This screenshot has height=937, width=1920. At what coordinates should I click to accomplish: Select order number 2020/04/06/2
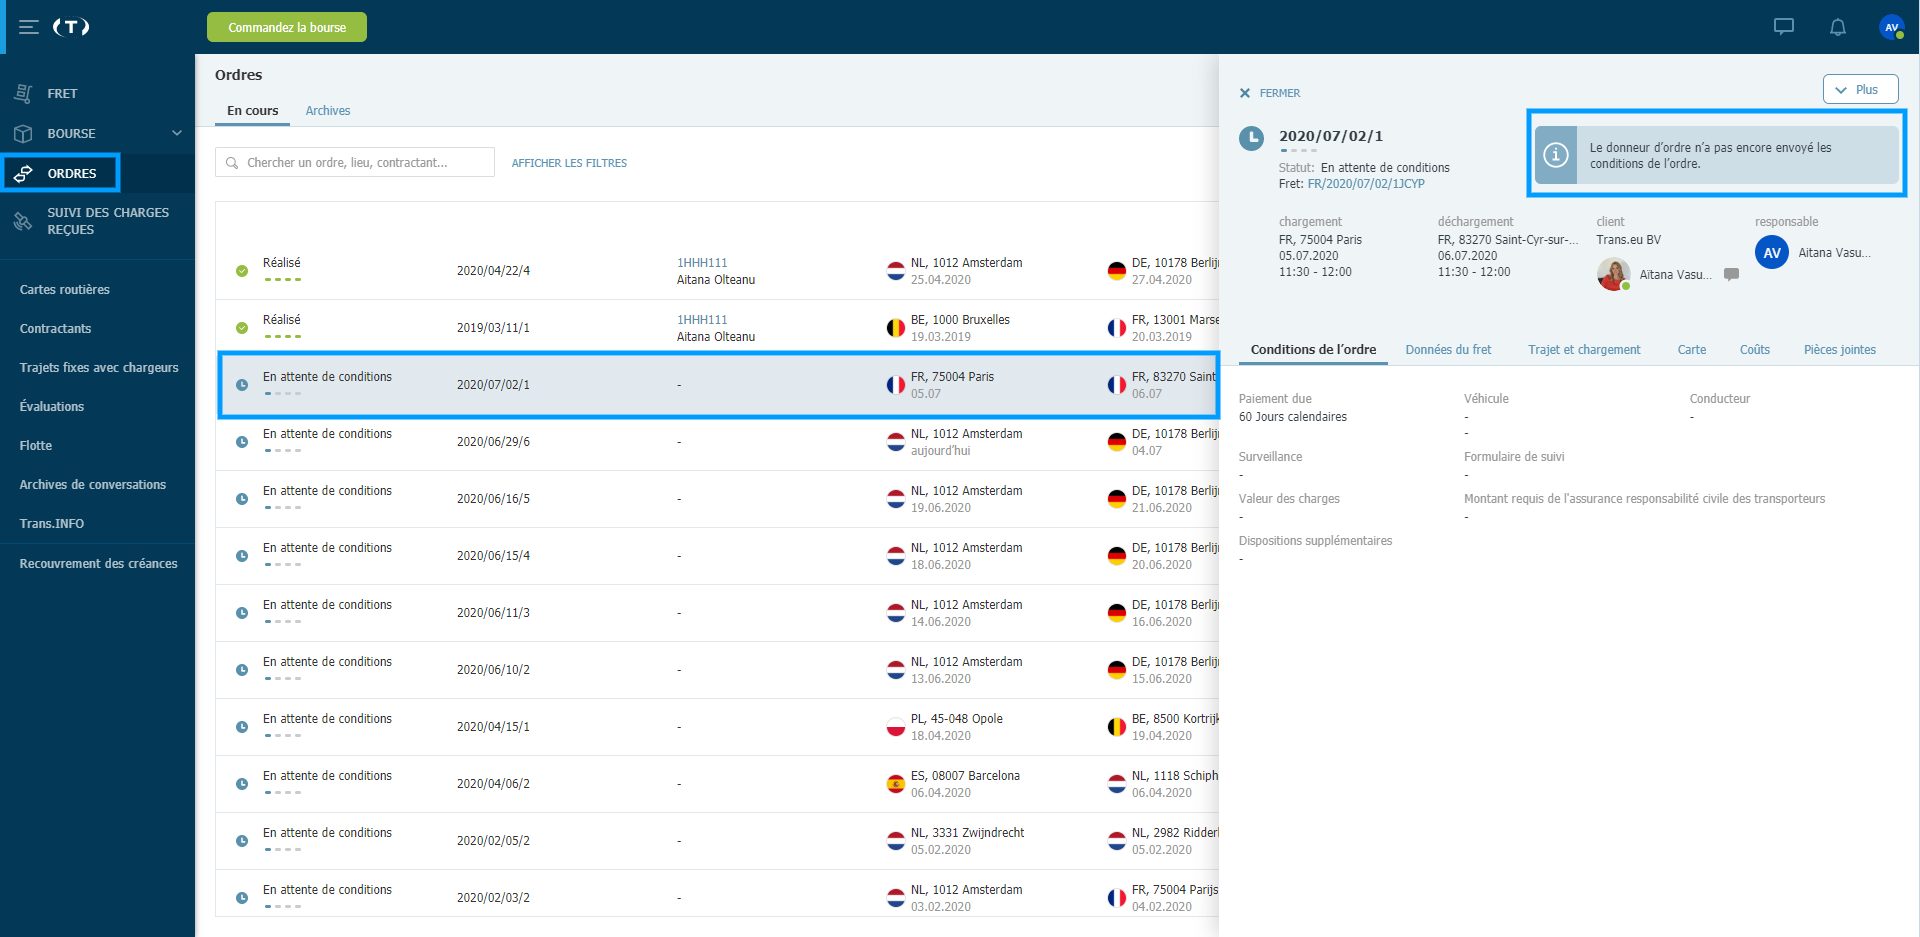pos(493,784)
